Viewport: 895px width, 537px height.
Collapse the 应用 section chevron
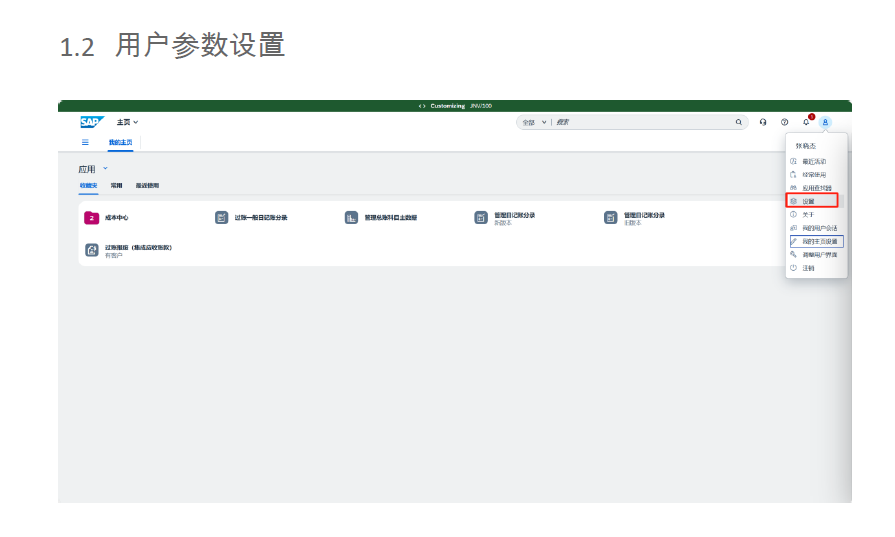pos(105,168)
